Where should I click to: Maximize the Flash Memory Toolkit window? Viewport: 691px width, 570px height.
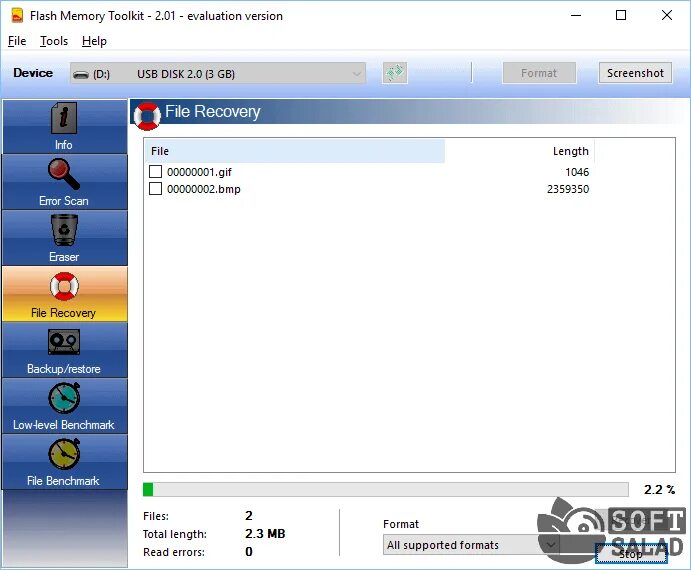point(621,15)
